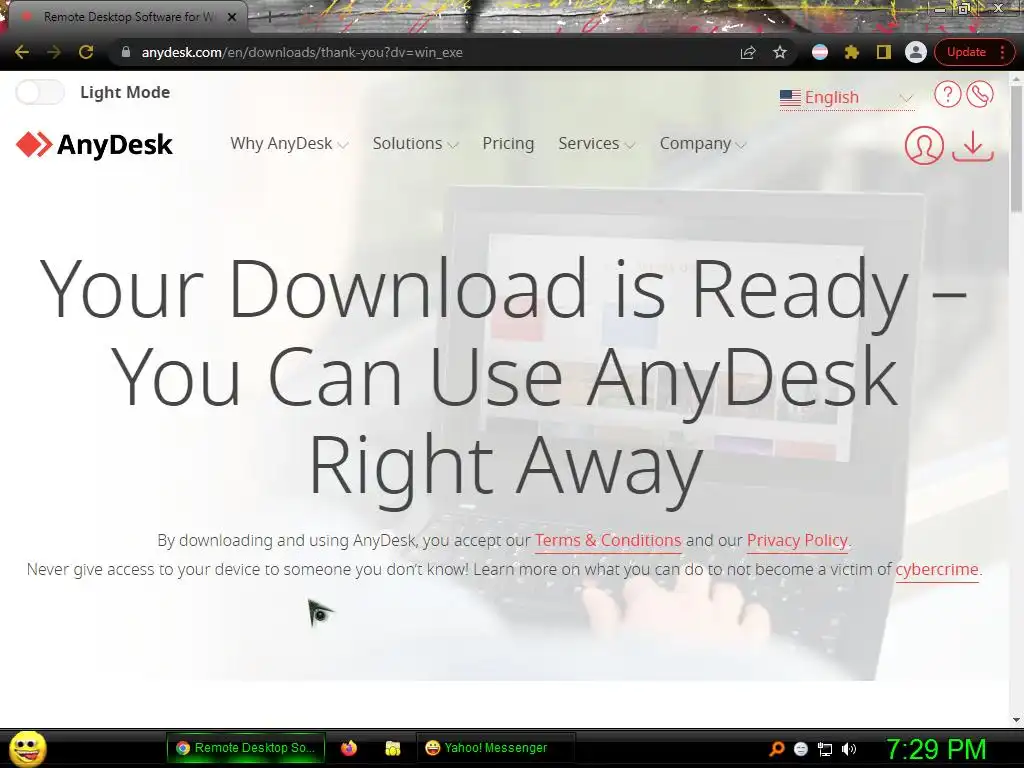Viewport: 1024px width, 768px height.
Task: Open the Privacy Policy link
Action: pos(797,541)
